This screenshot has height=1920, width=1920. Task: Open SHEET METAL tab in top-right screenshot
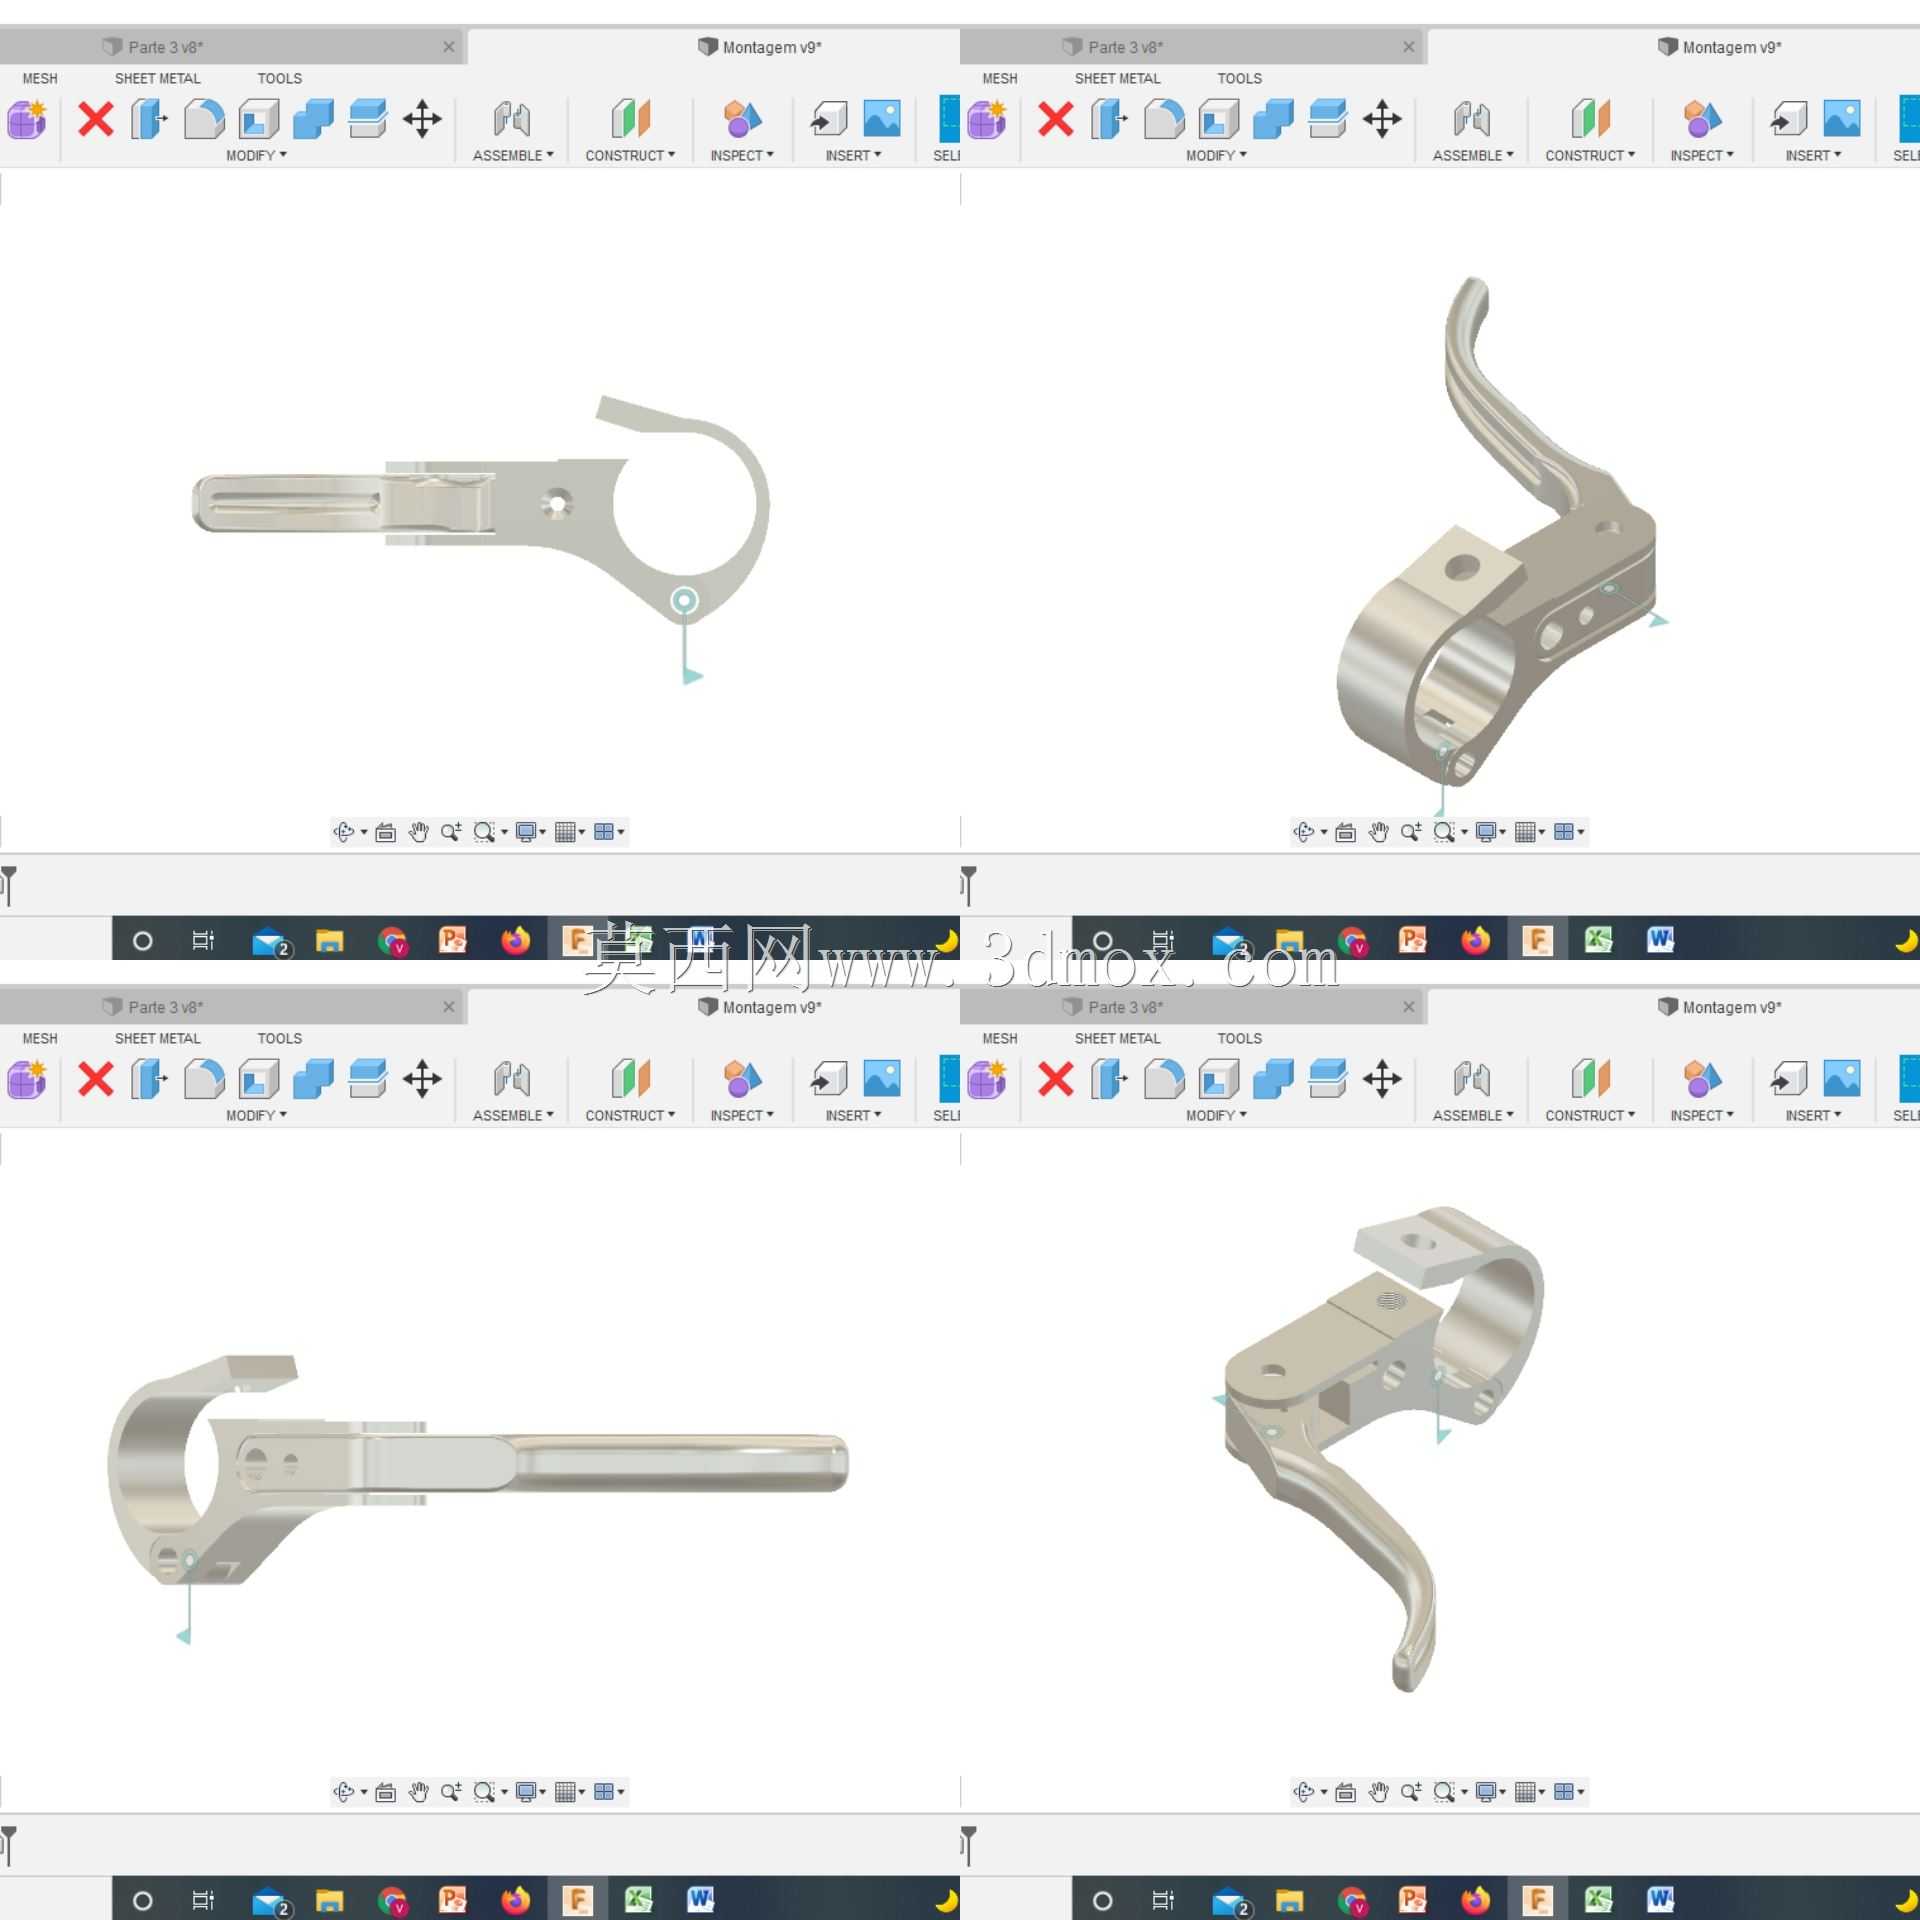[x=1117, y=78]
